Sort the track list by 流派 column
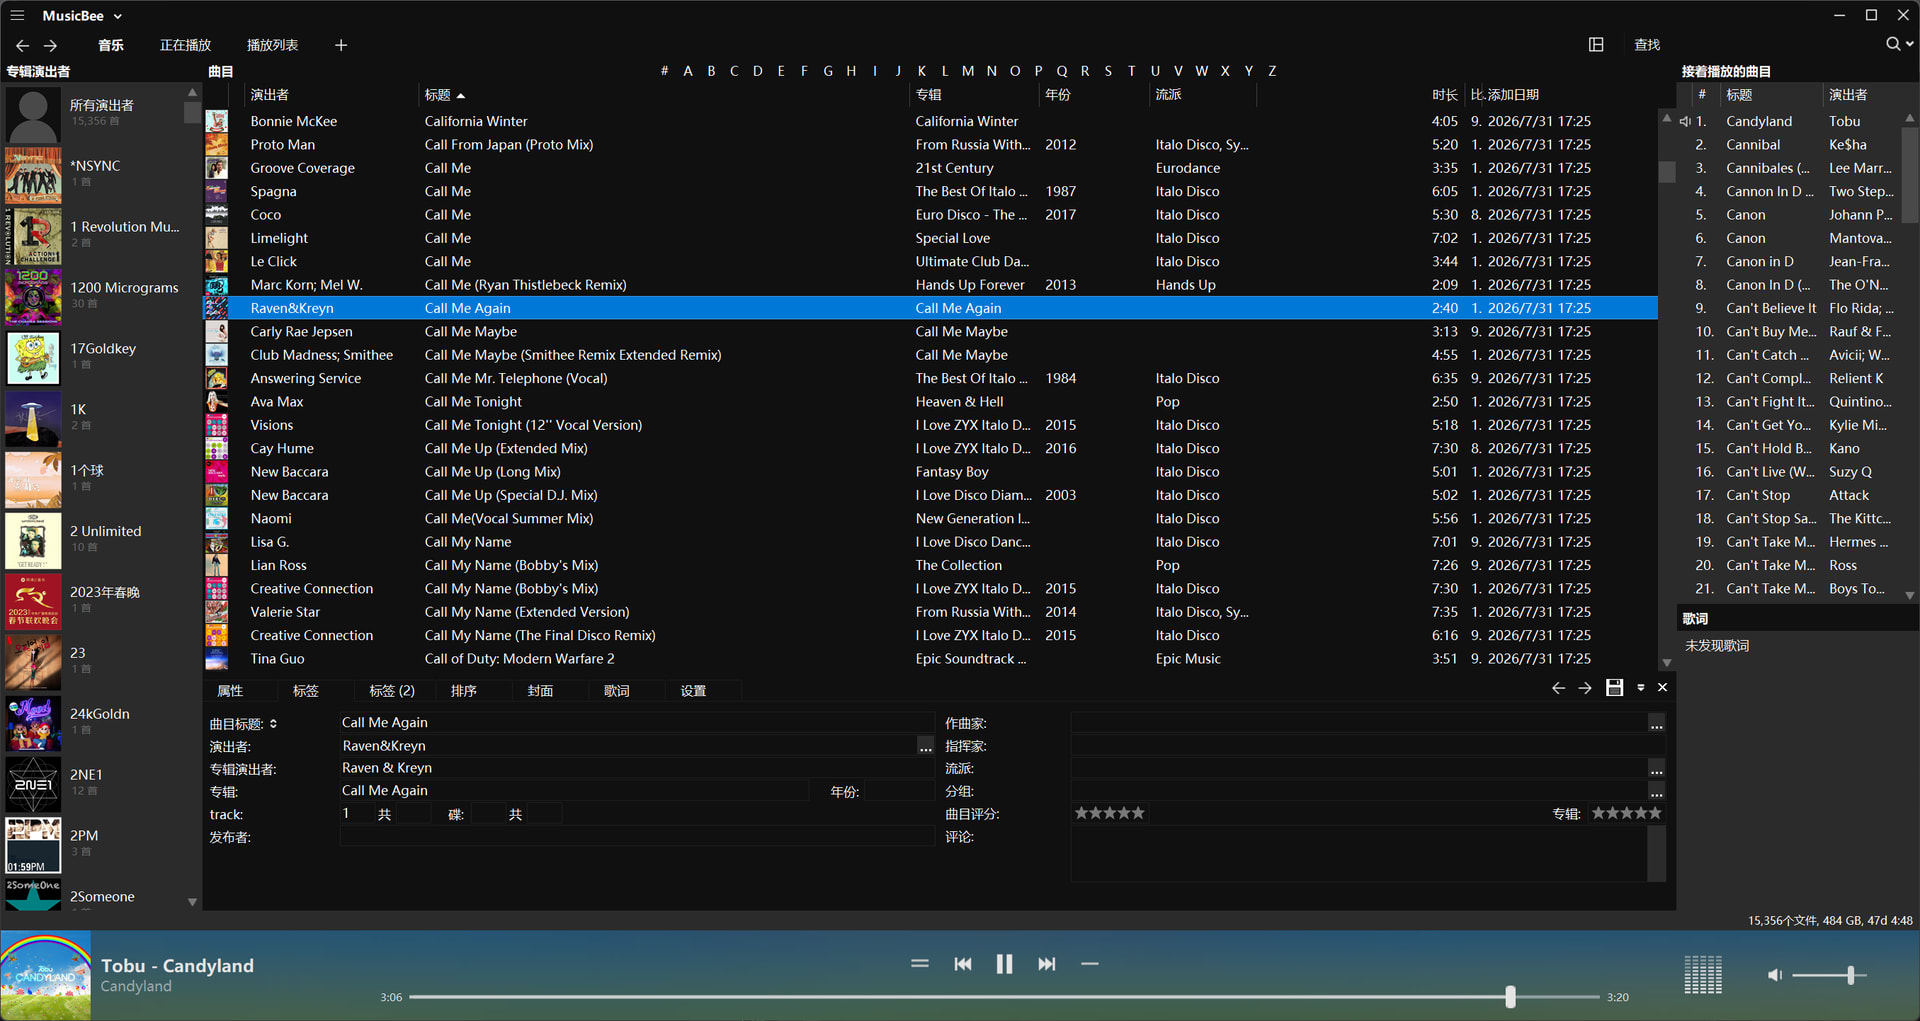Viewport: 1920px width, 1021px height. pyautogui.click(x=1168, y=95)
